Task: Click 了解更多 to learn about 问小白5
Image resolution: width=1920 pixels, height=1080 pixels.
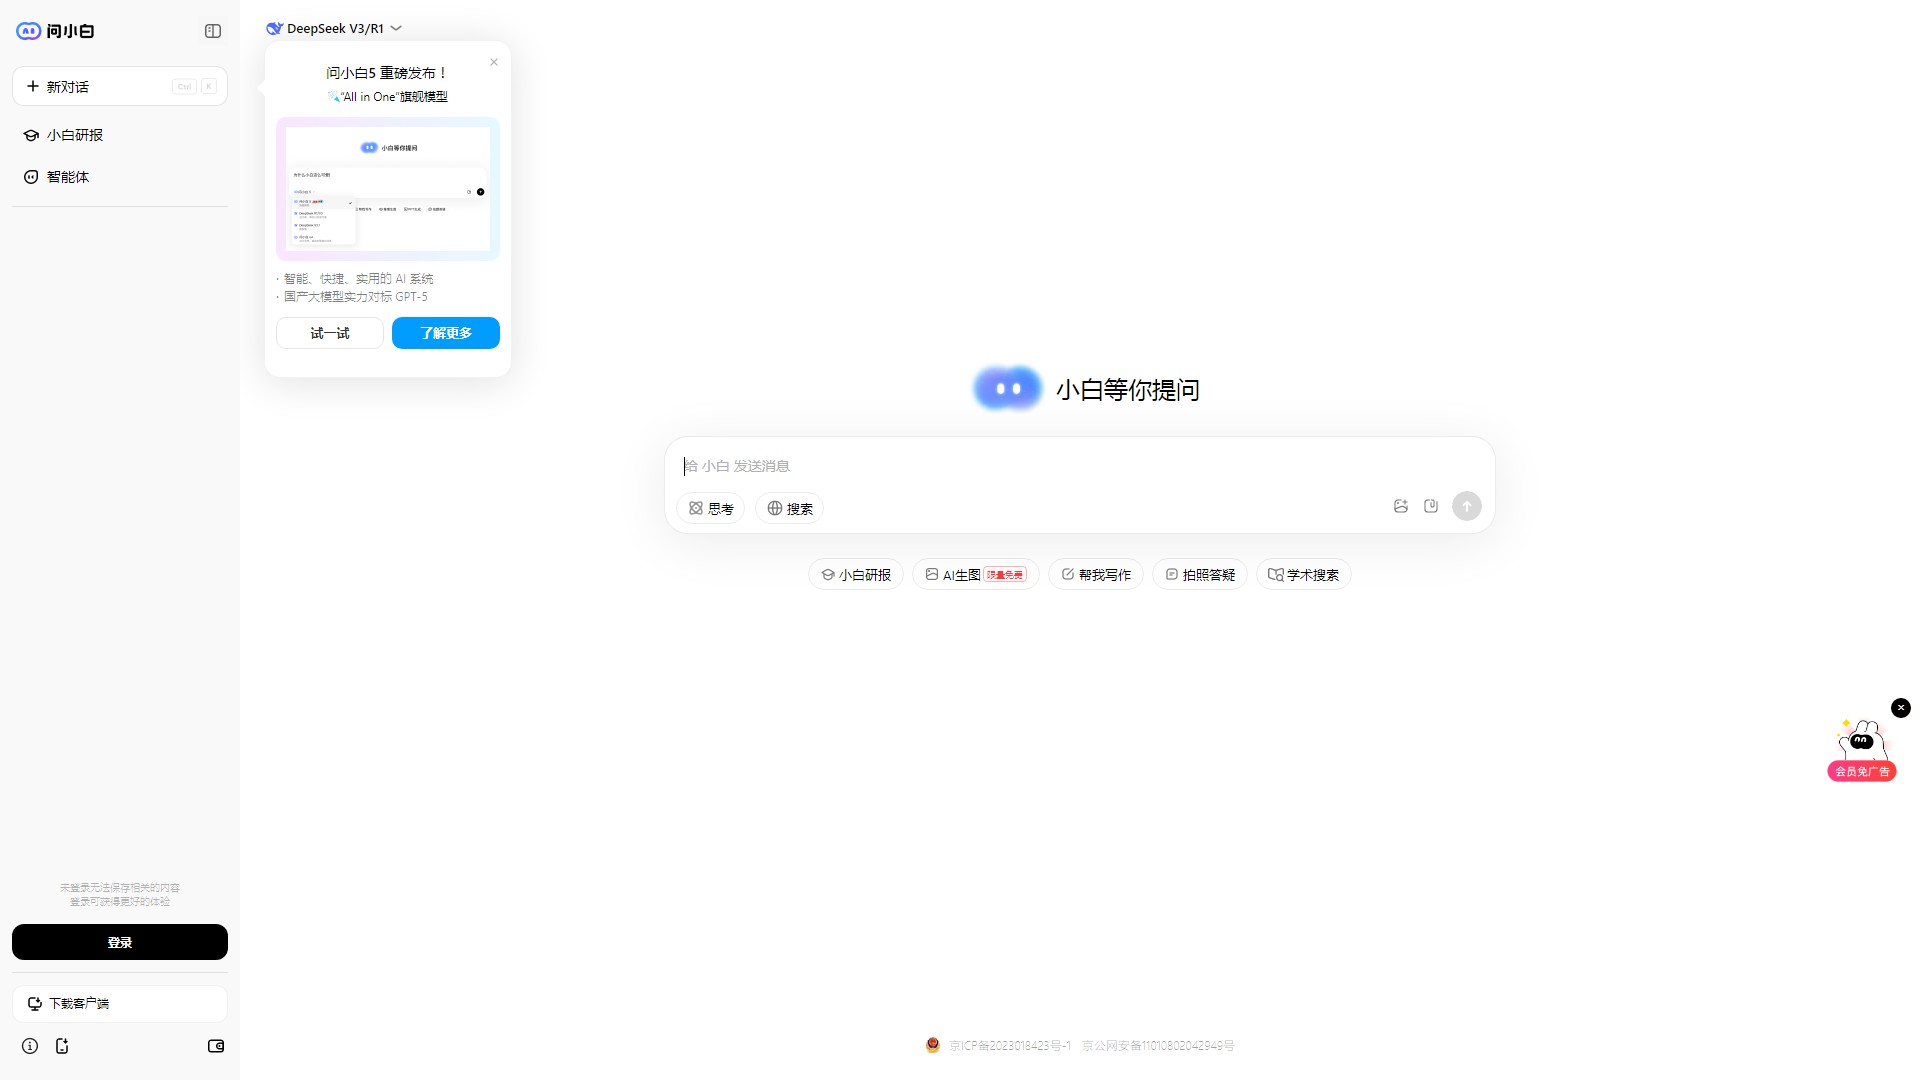Action: pos(445,333)
